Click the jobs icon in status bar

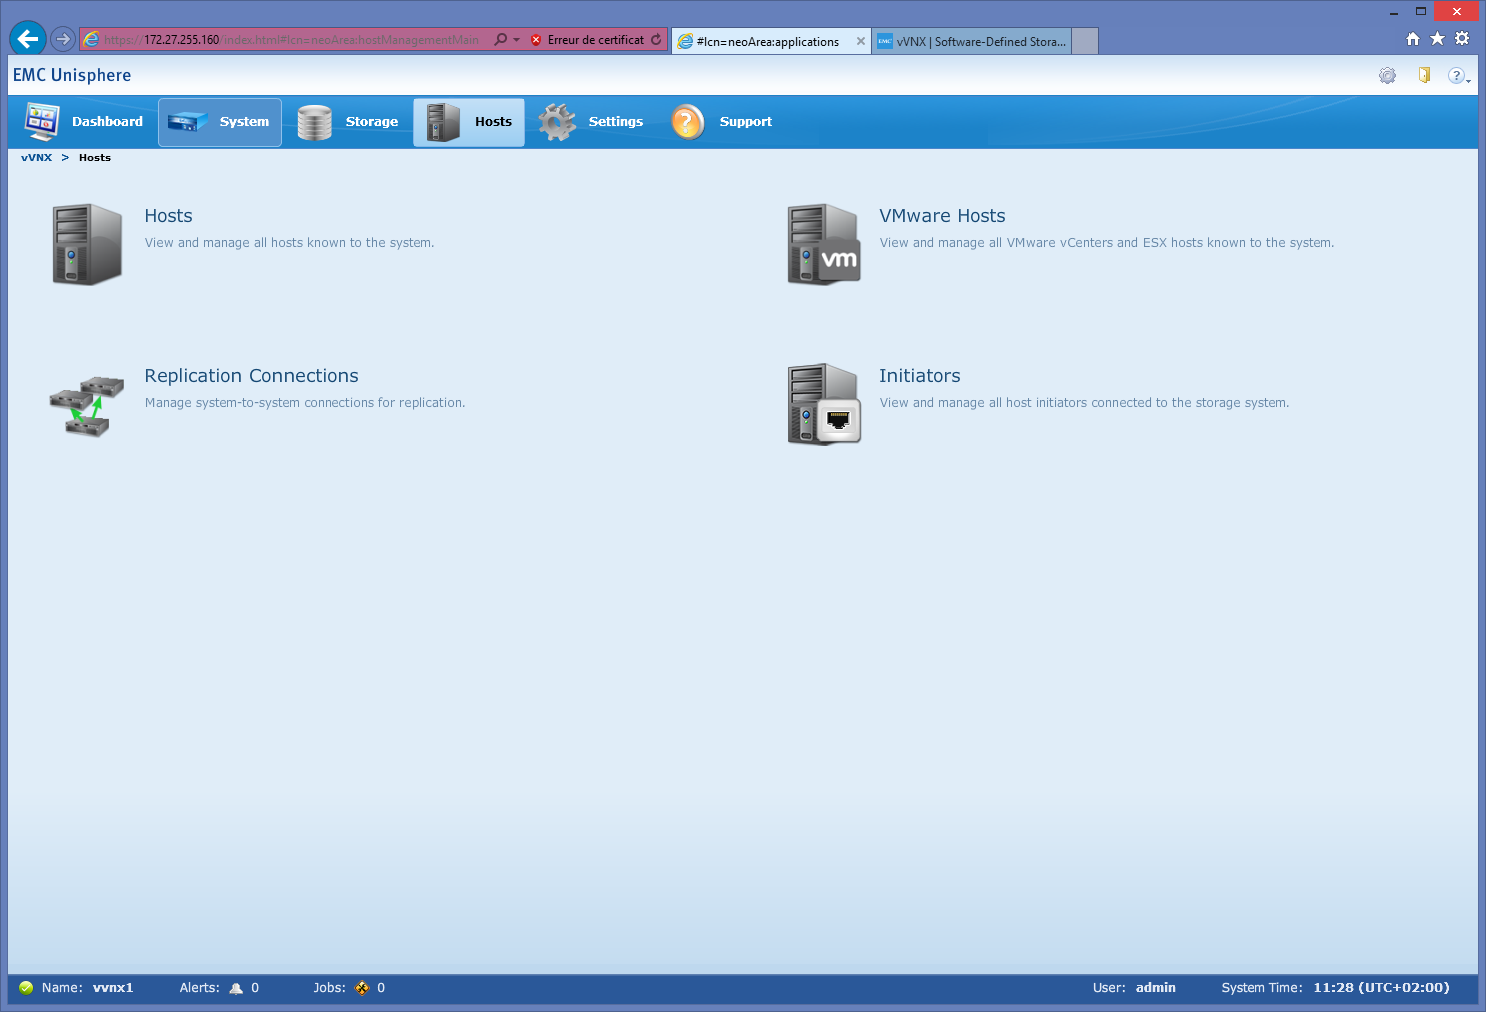pos(362,988)
